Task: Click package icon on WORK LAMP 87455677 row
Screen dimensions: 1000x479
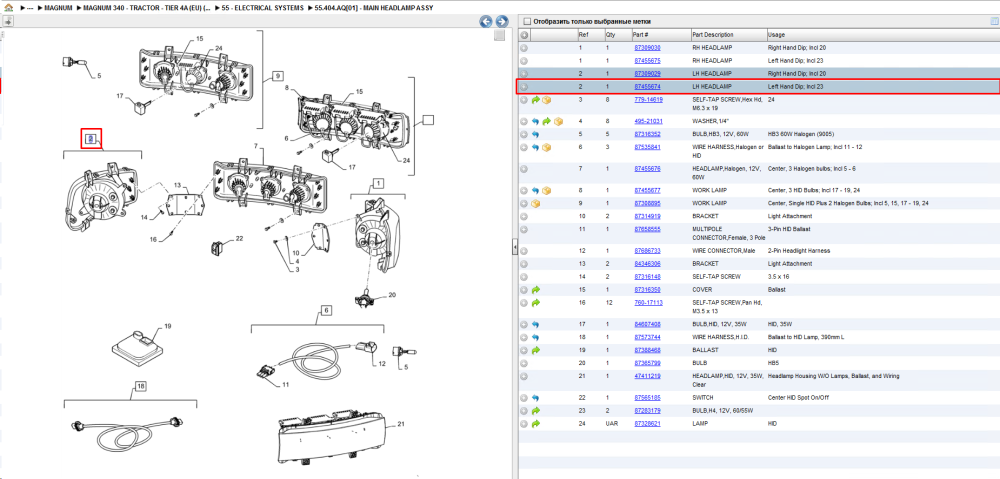Action: pyautogui.click(x=547, y=191)
